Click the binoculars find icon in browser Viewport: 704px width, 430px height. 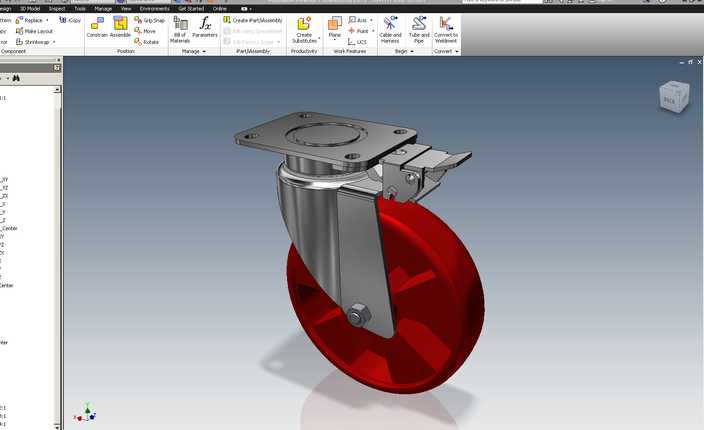coord(16,78)
